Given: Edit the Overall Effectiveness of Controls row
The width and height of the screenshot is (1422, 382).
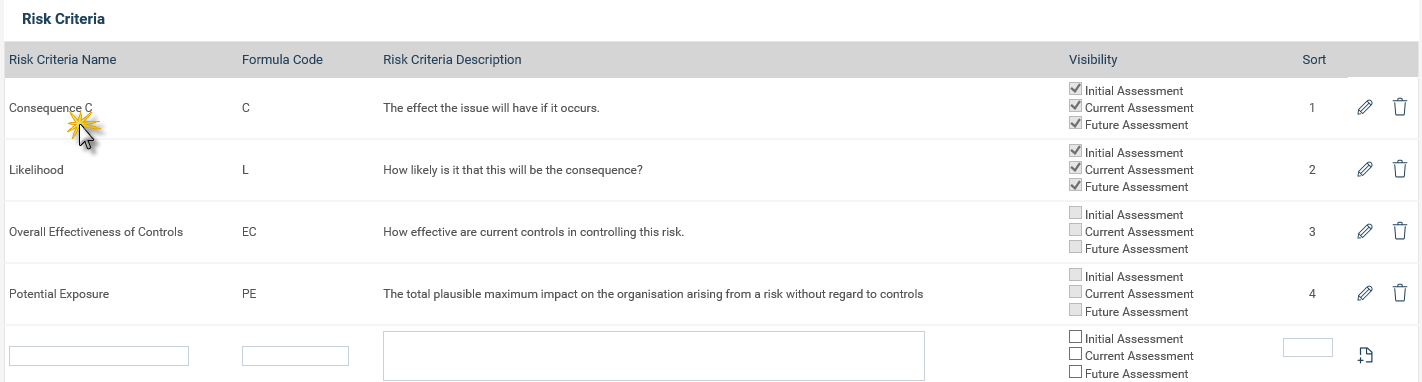Looking at the screenshot, I should (x=1364, y=231).
